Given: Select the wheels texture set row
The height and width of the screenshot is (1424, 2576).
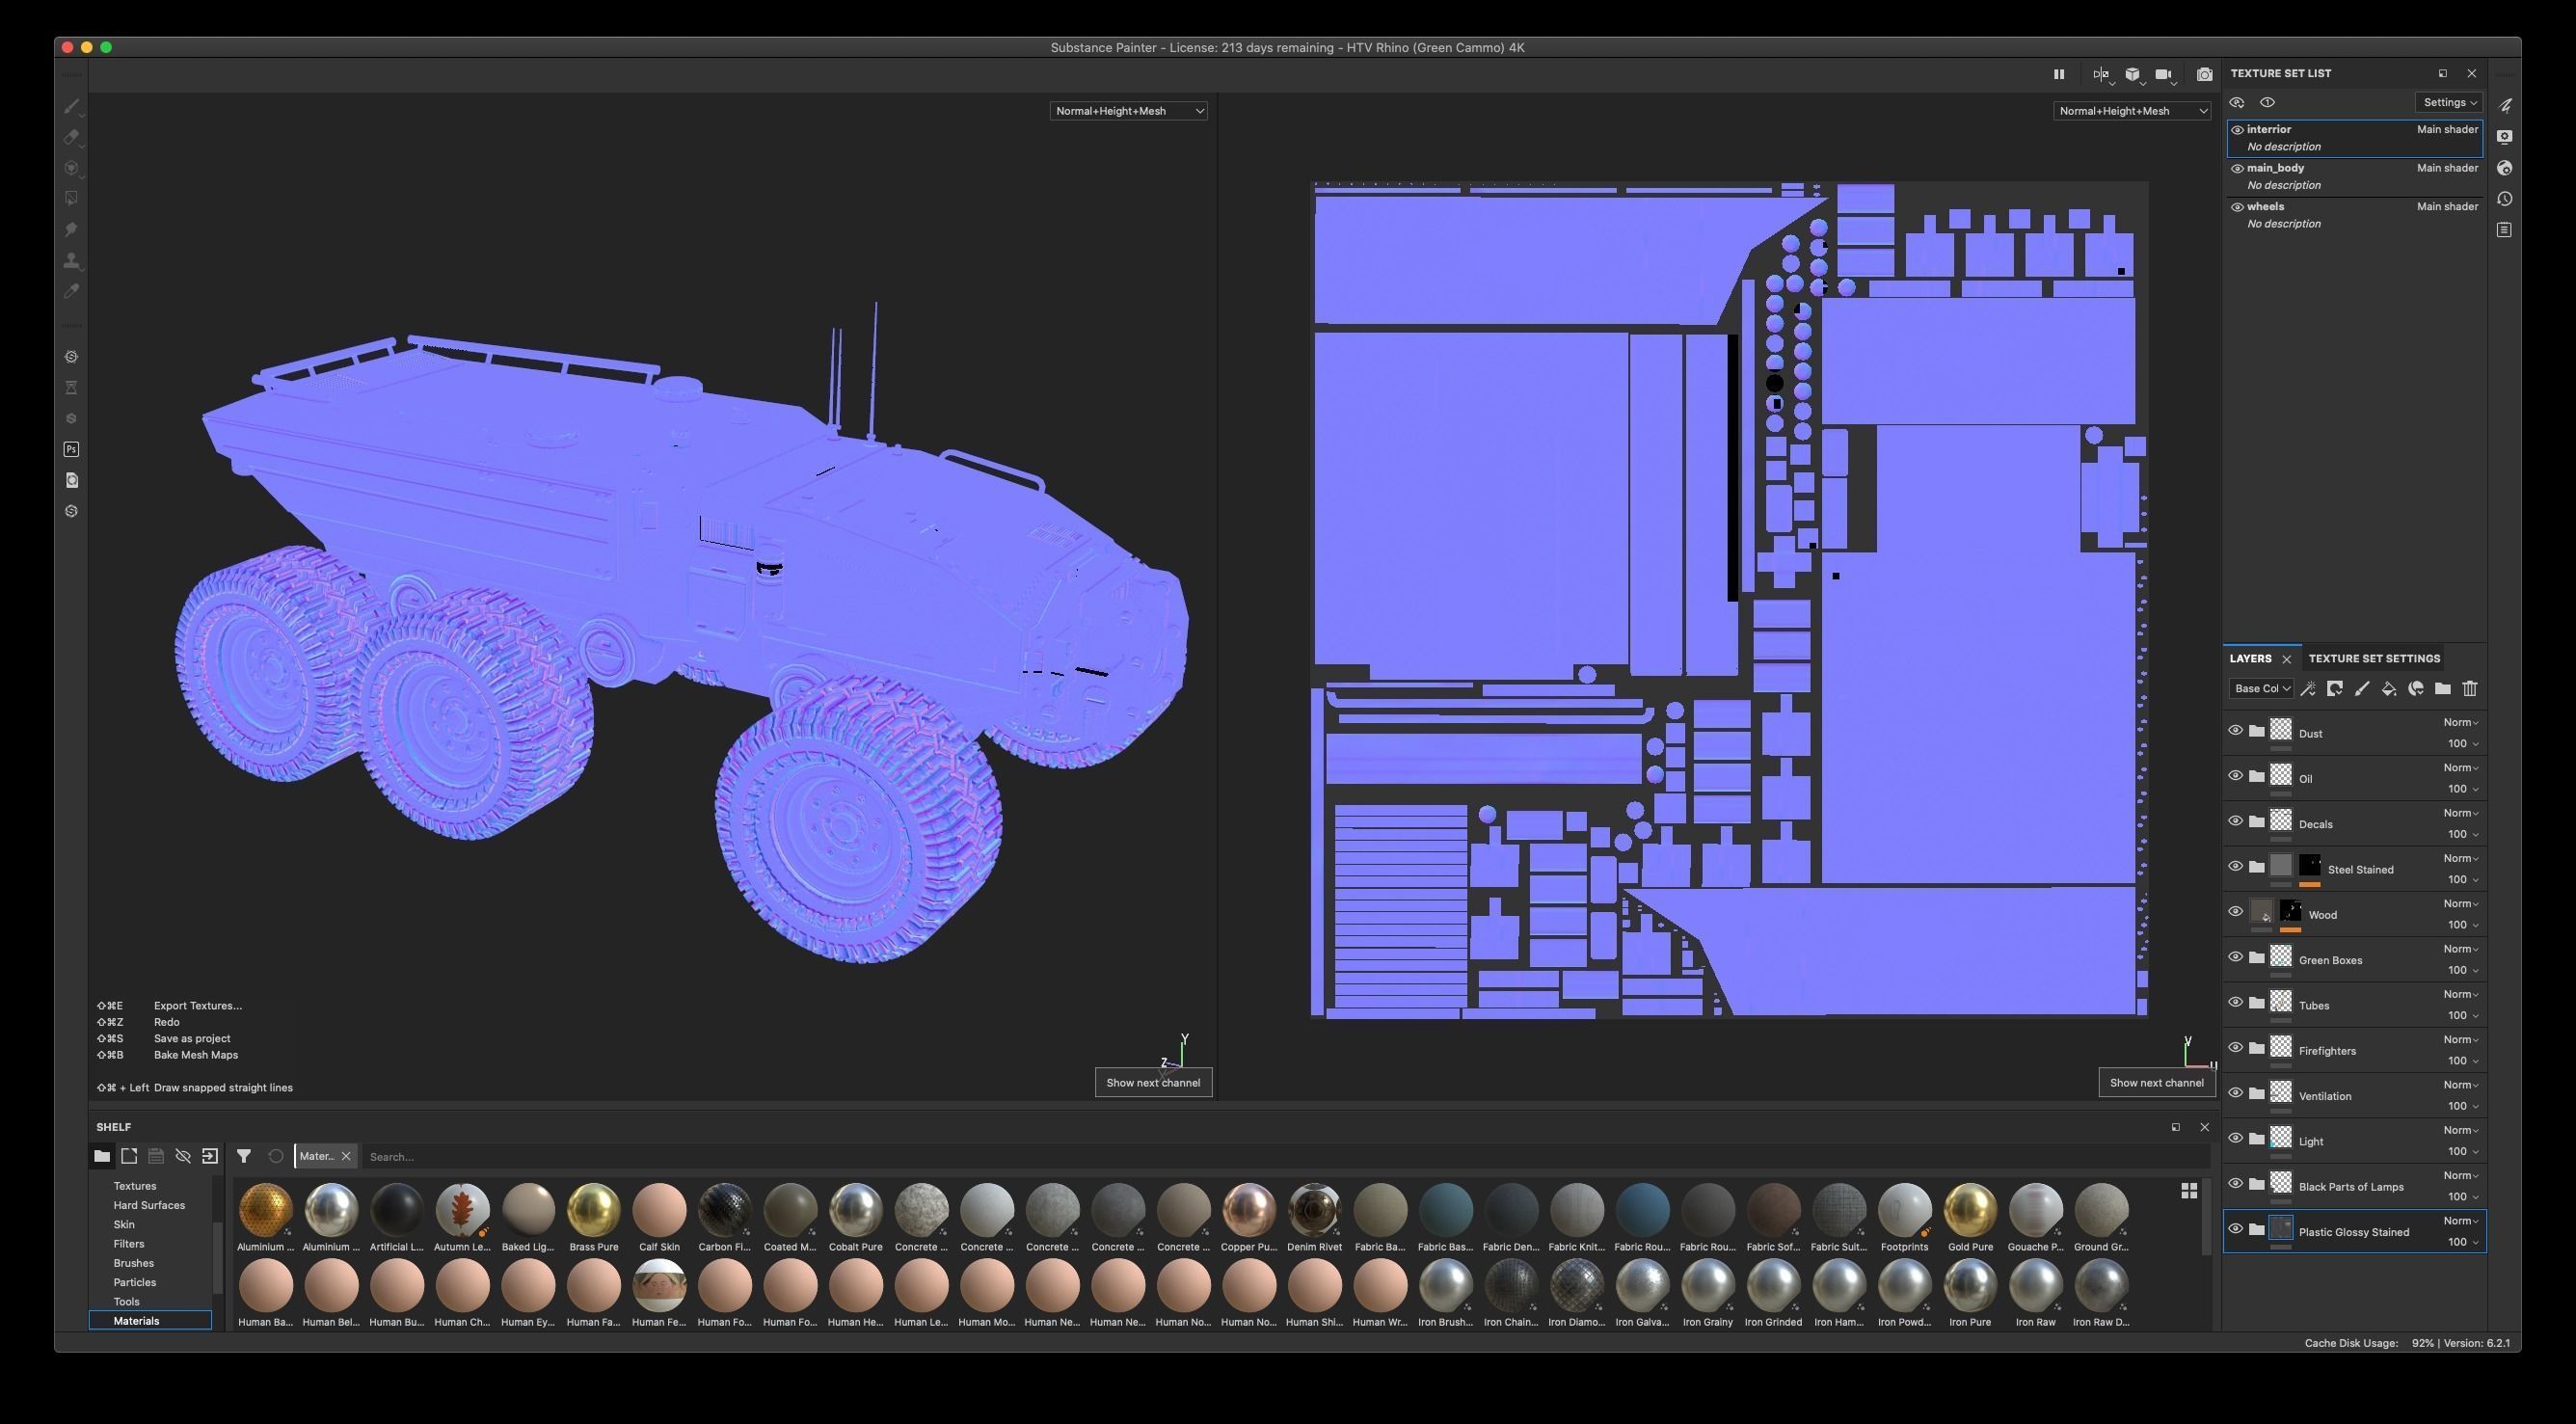Looking at the screenshot, I should tap(2355, 215).
